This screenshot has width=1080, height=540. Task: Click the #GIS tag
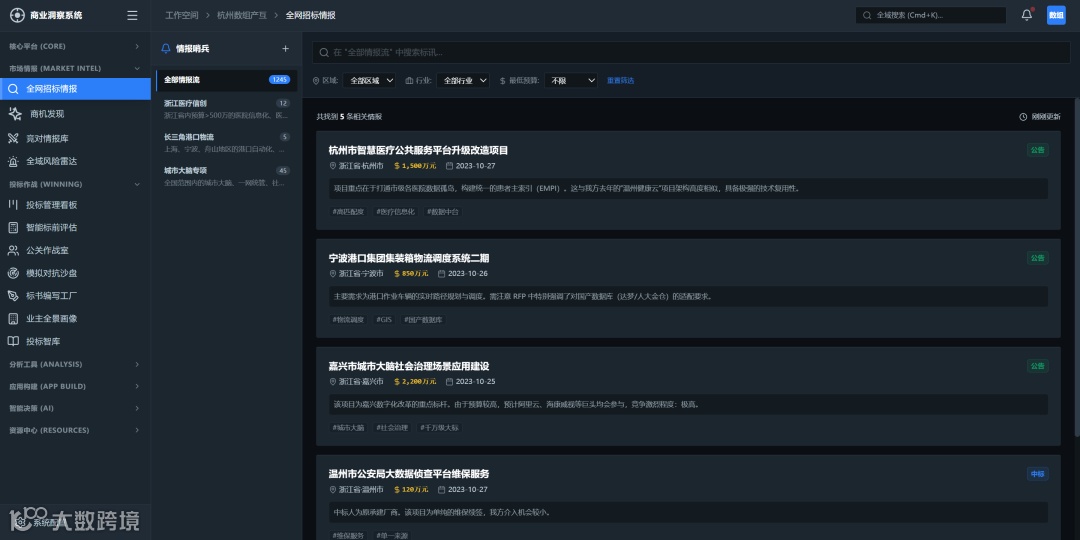tap(384, 320)
